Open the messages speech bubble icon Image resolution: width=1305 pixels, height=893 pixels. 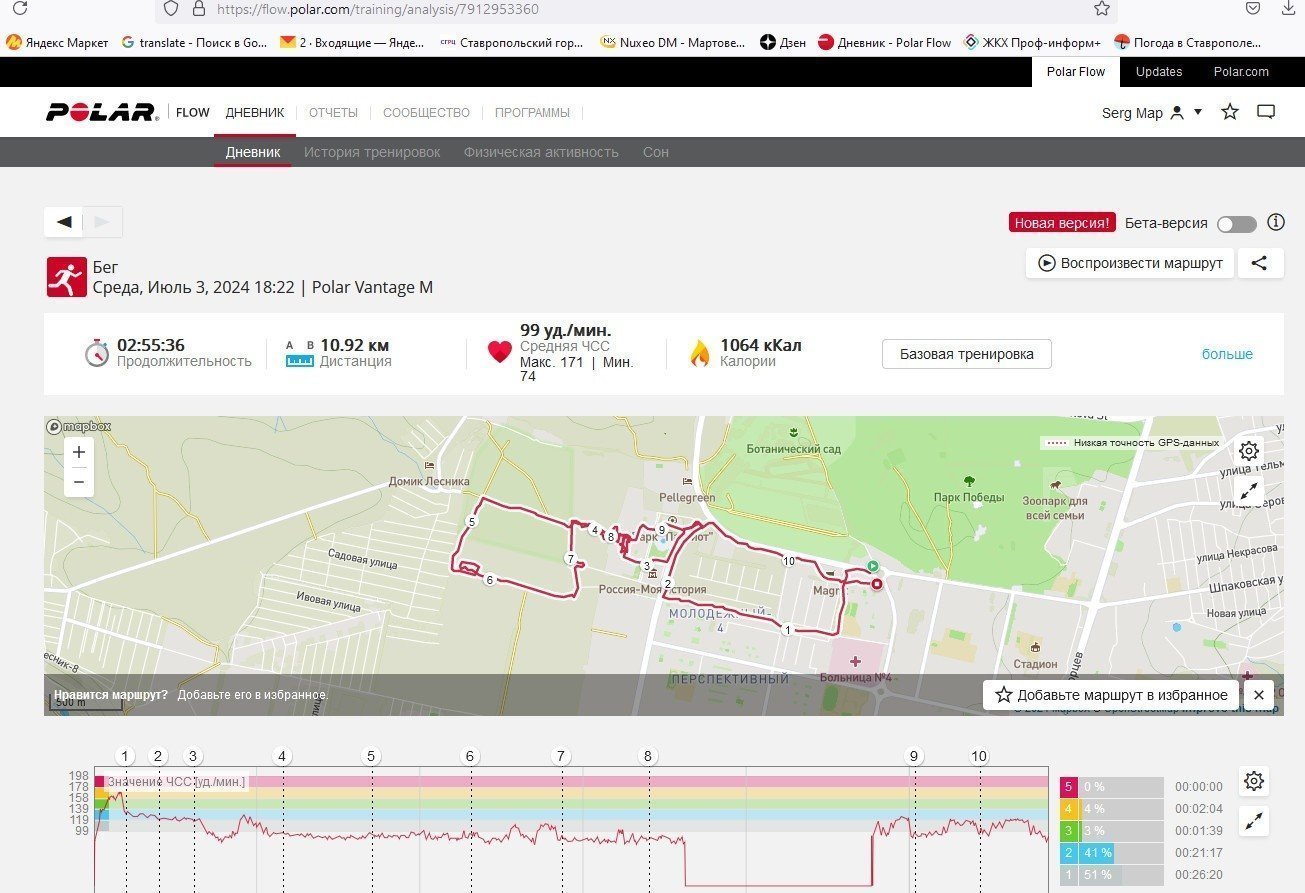1266,112
